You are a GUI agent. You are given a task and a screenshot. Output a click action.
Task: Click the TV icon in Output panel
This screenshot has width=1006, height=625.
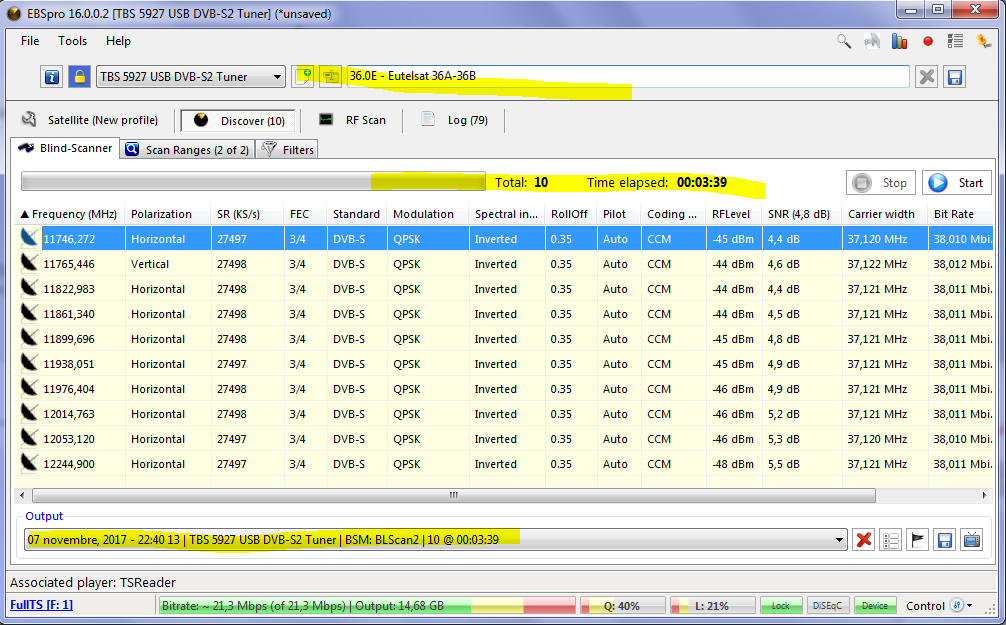971,540
